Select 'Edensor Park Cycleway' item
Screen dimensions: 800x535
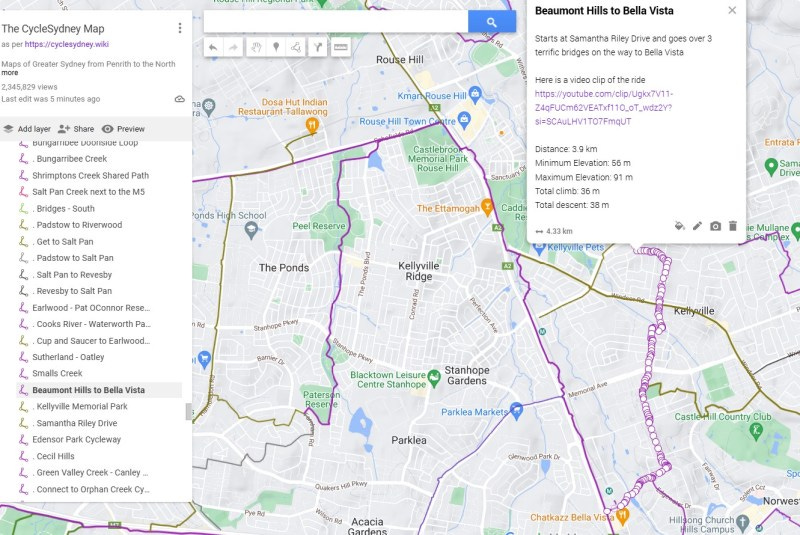99,440
